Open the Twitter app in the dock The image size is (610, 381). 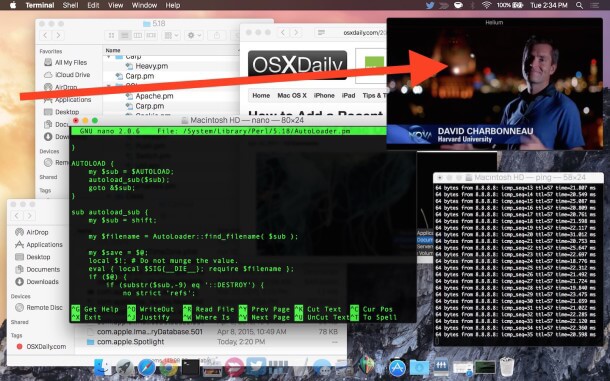[256, 367]
